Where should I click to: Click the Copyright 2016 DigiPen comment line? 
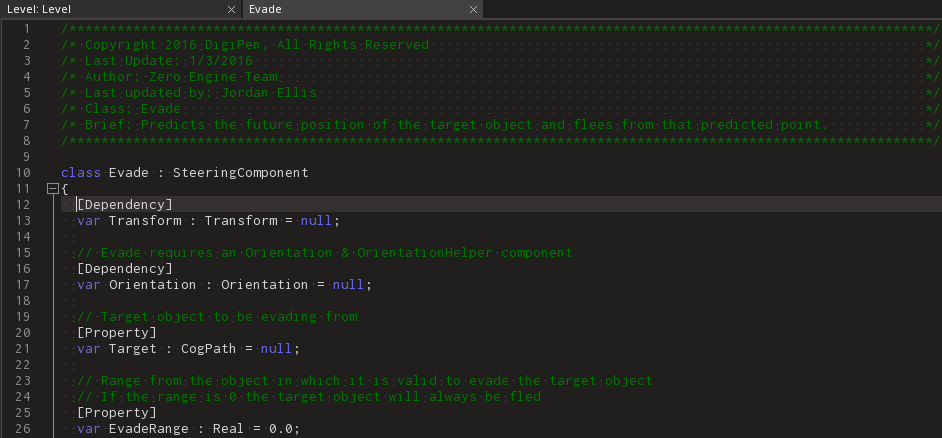[245, 45]
